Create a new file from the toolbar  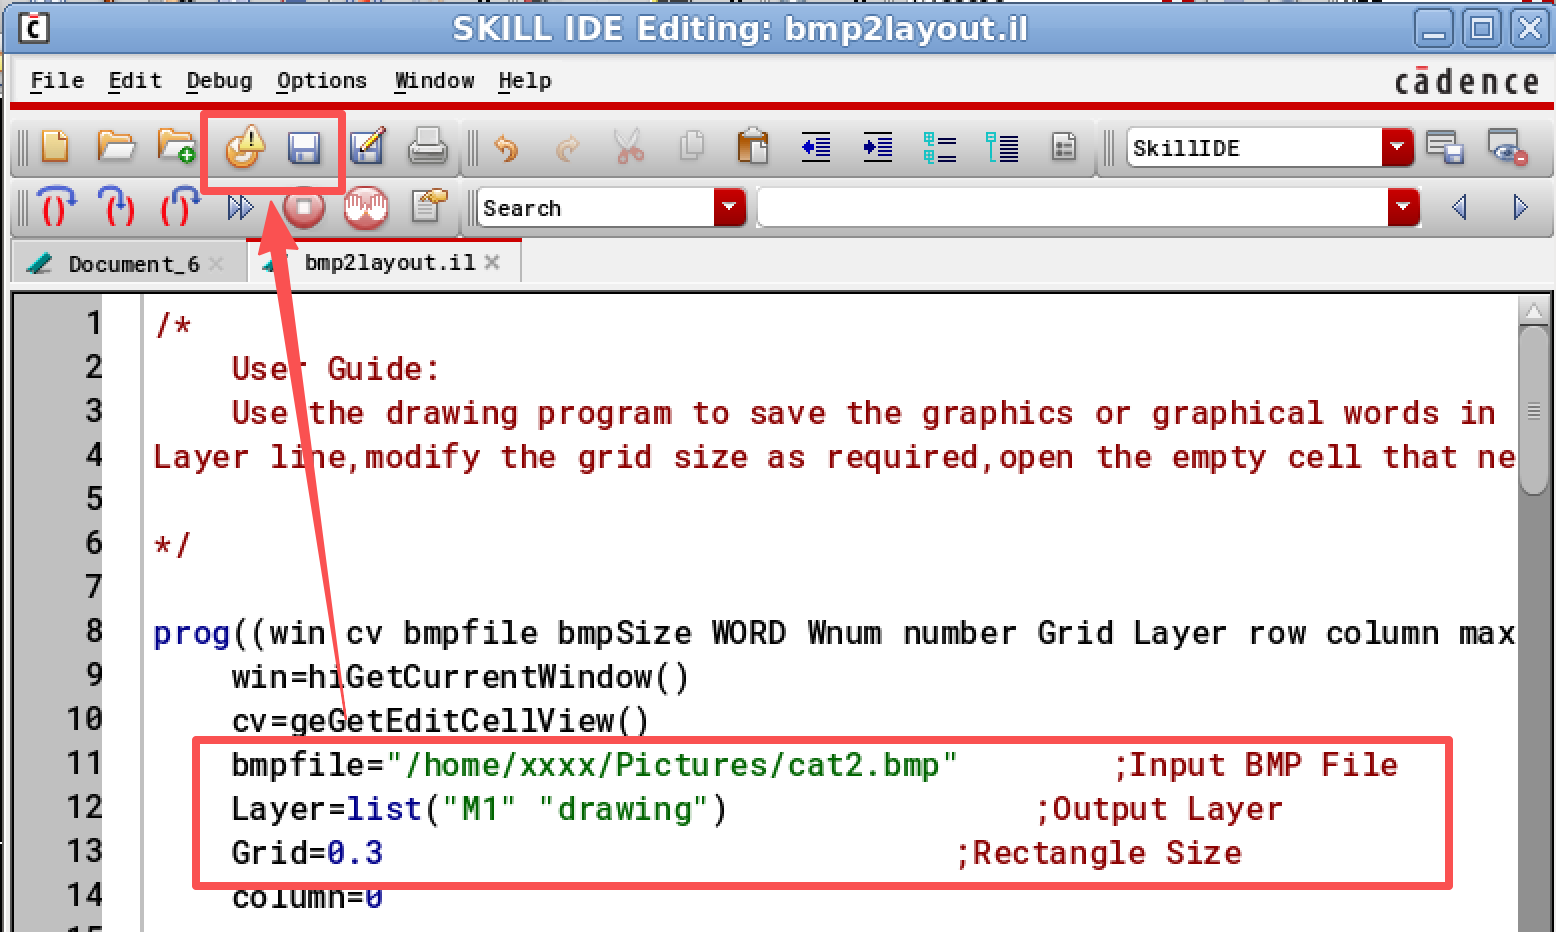point(55,147)
